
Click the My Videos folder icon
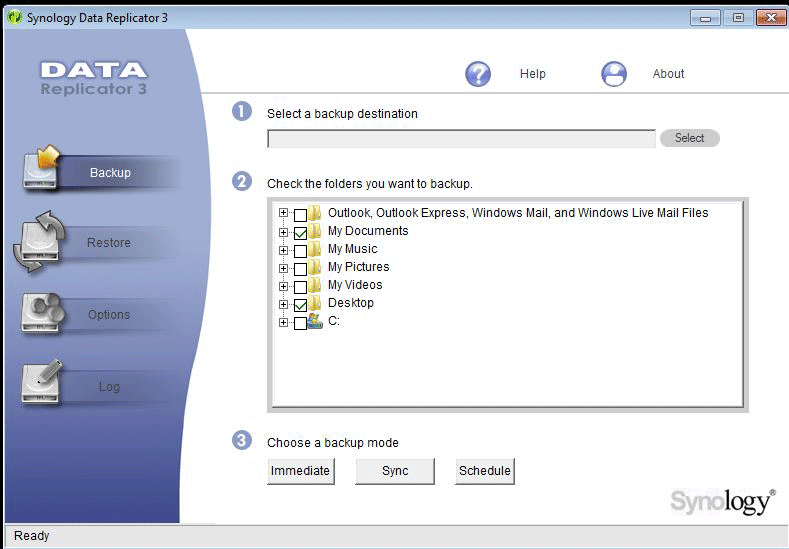click(x=315, y=285)
